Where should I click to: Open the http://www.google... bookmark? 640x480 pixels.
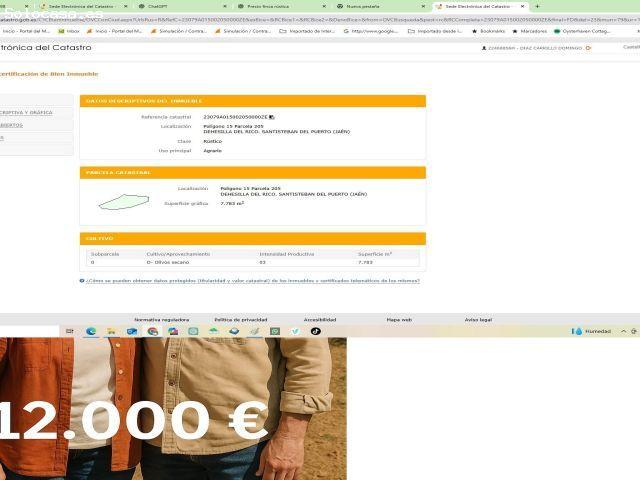pyautogui.click(x=371, y=31)
